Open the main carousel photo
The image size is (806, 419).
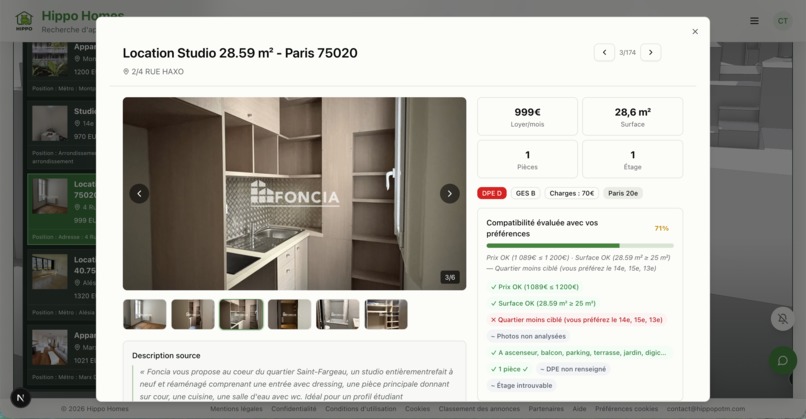(x=295, y=194)
